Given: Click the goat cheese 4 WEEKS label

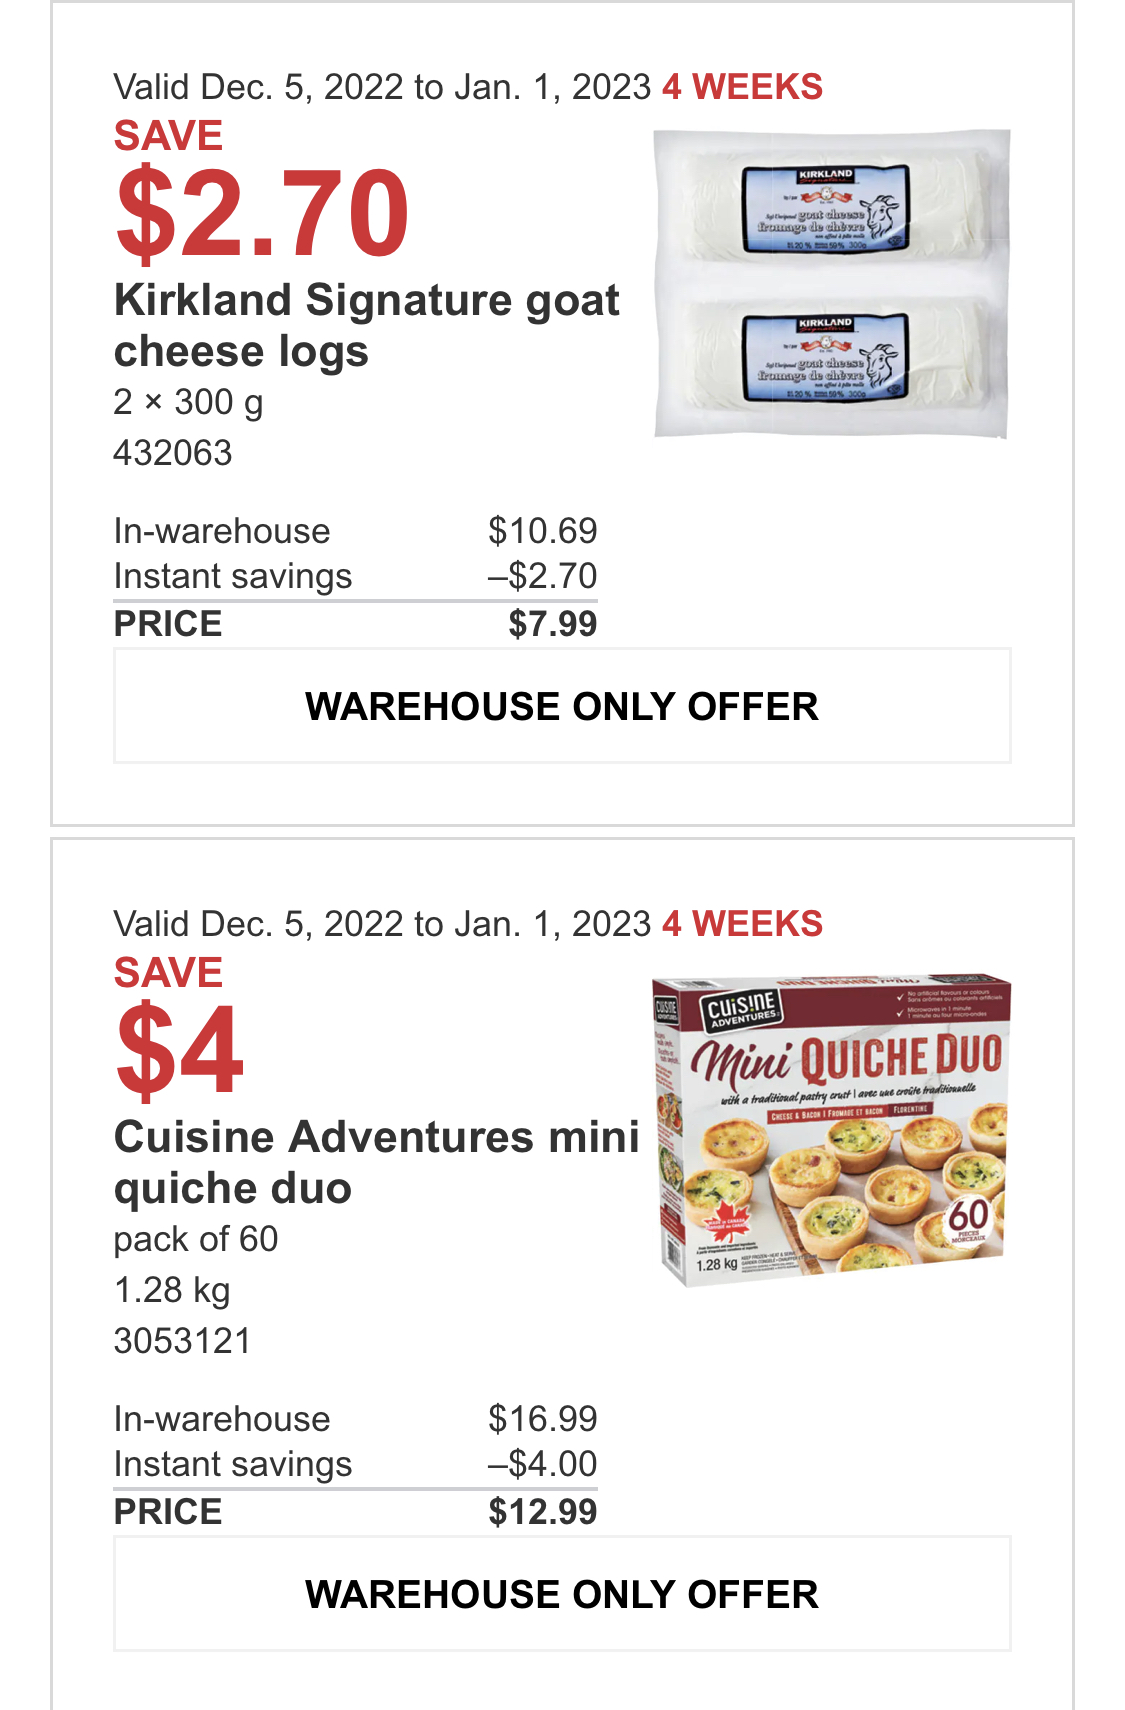Looking at the screenshot, I should (x=743, y=87).
